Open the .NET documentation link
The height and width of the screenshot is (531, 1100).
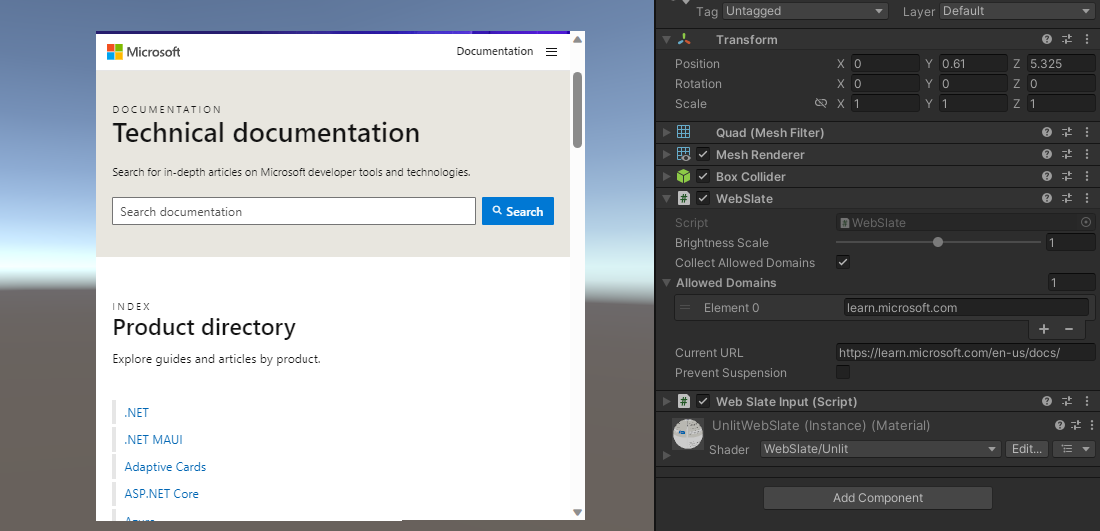[137, 413]
